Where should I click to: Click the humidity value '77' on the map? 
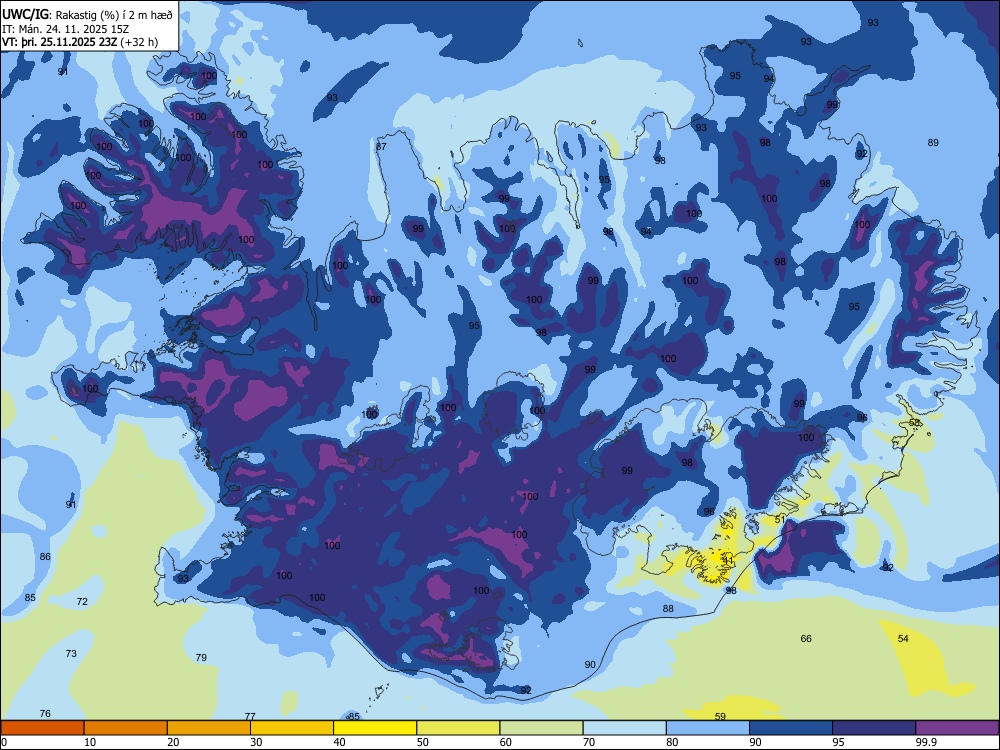(250, 716)
